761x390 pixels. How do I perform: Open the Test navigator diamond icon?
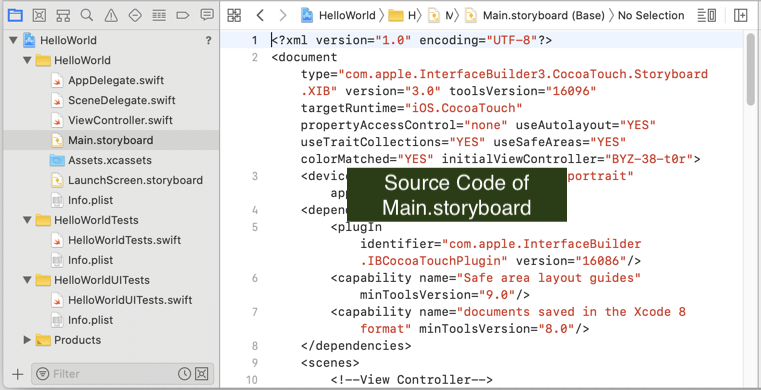point(135,16)
